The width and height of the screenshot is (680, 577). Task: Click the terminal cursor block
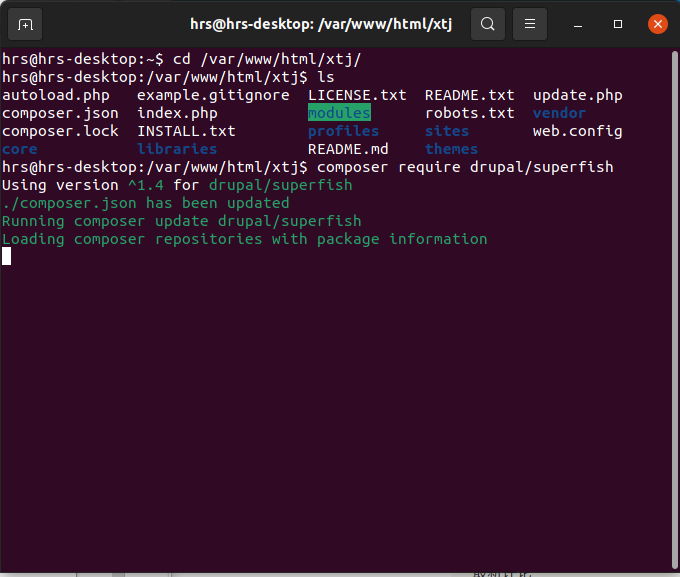7,256
